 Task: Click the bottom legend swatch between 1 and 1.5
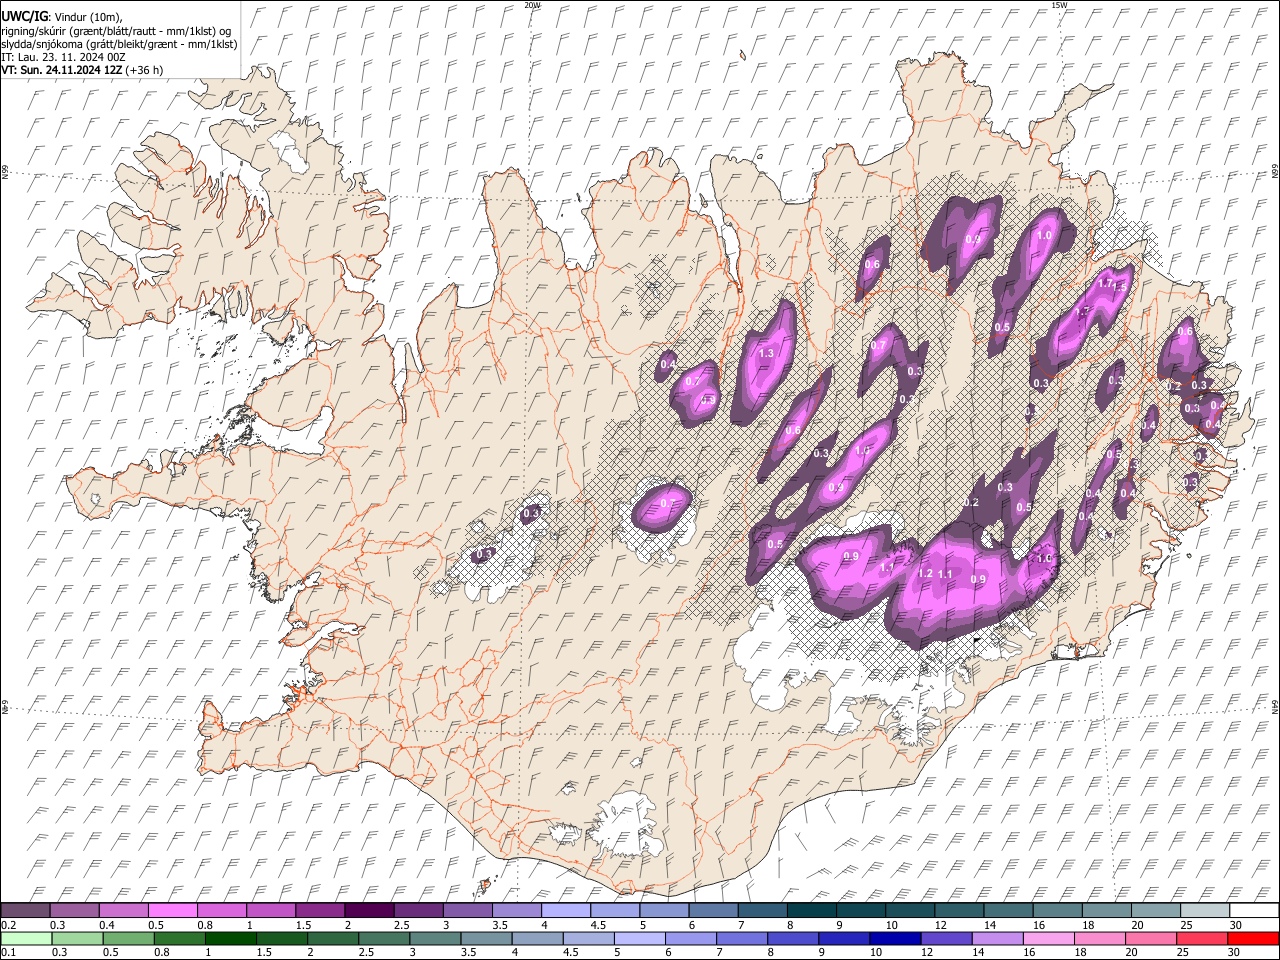click(231, 938)
